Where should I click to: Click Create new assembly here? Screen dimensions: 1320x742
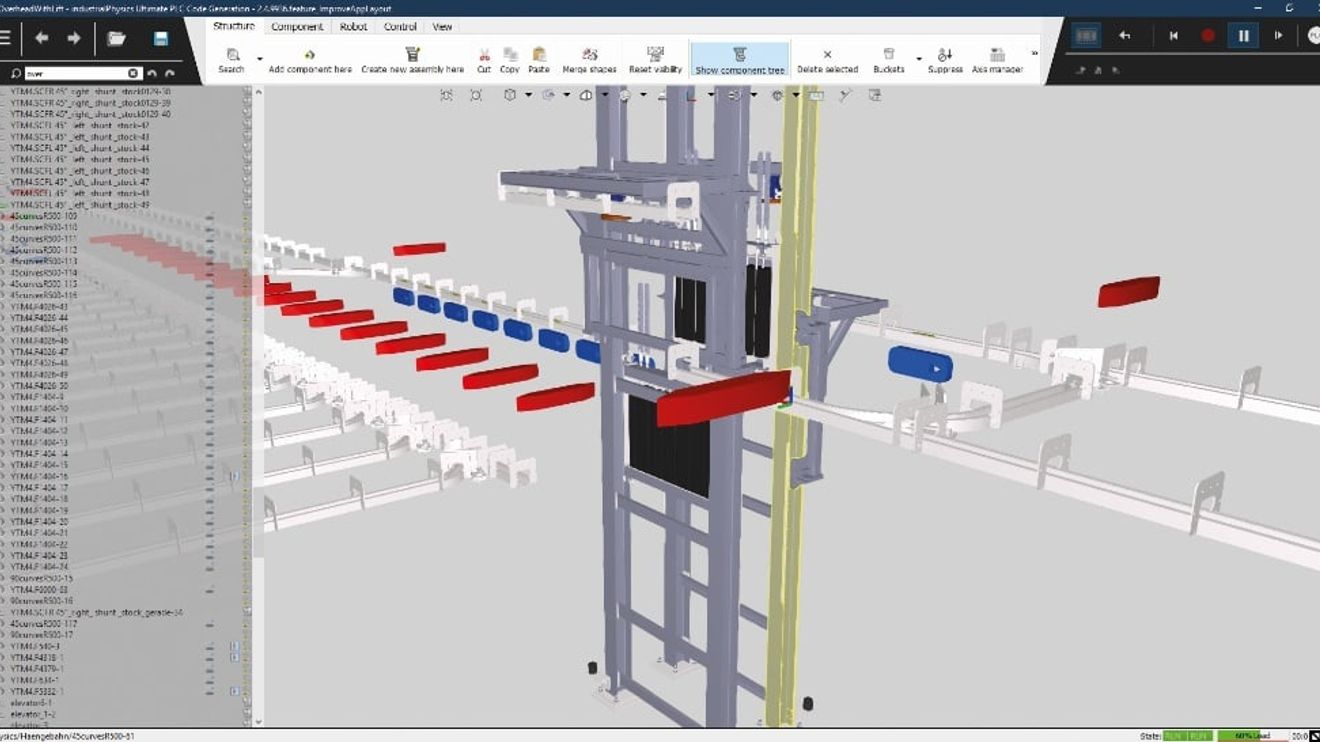412,60
